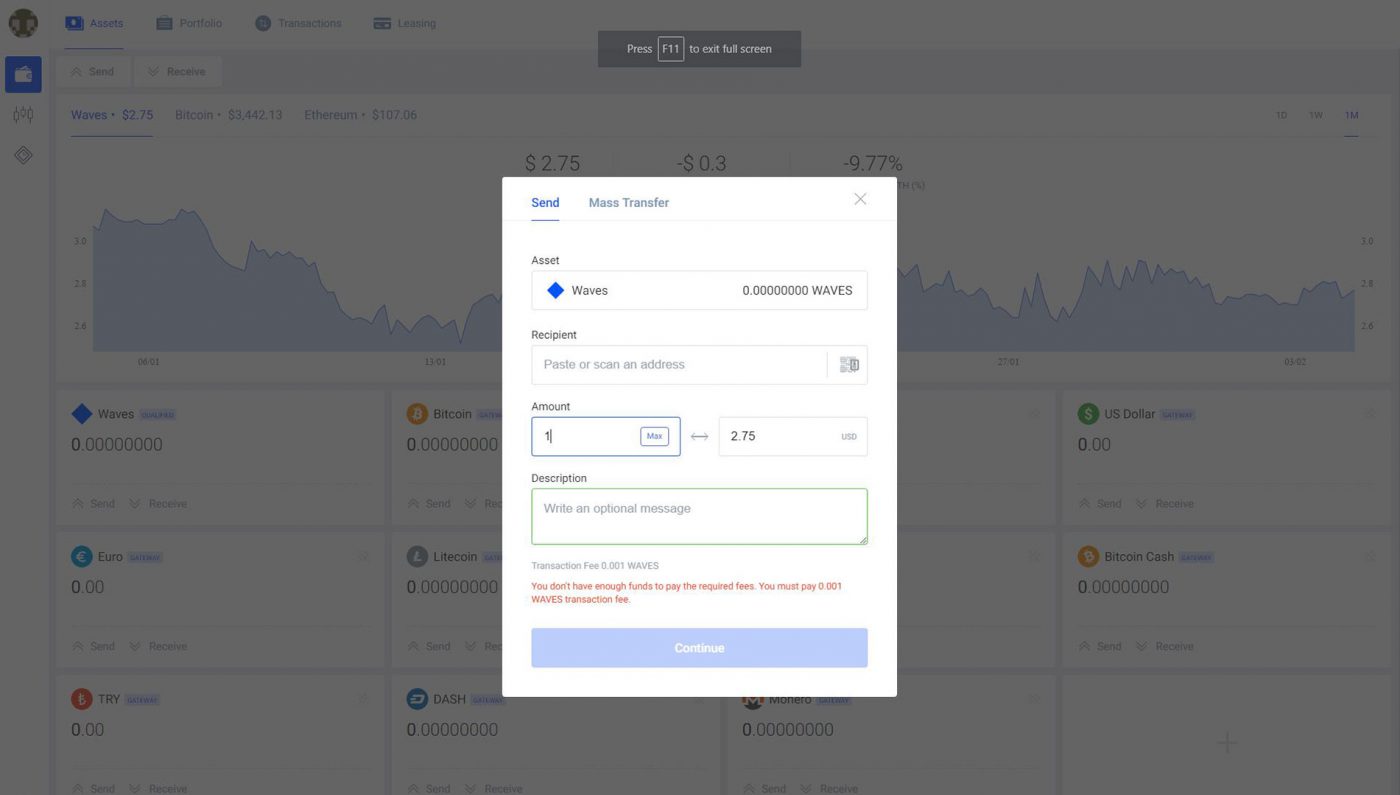Open the Leasing tab
Screen dimensions: 1400x795
(404, 23)
